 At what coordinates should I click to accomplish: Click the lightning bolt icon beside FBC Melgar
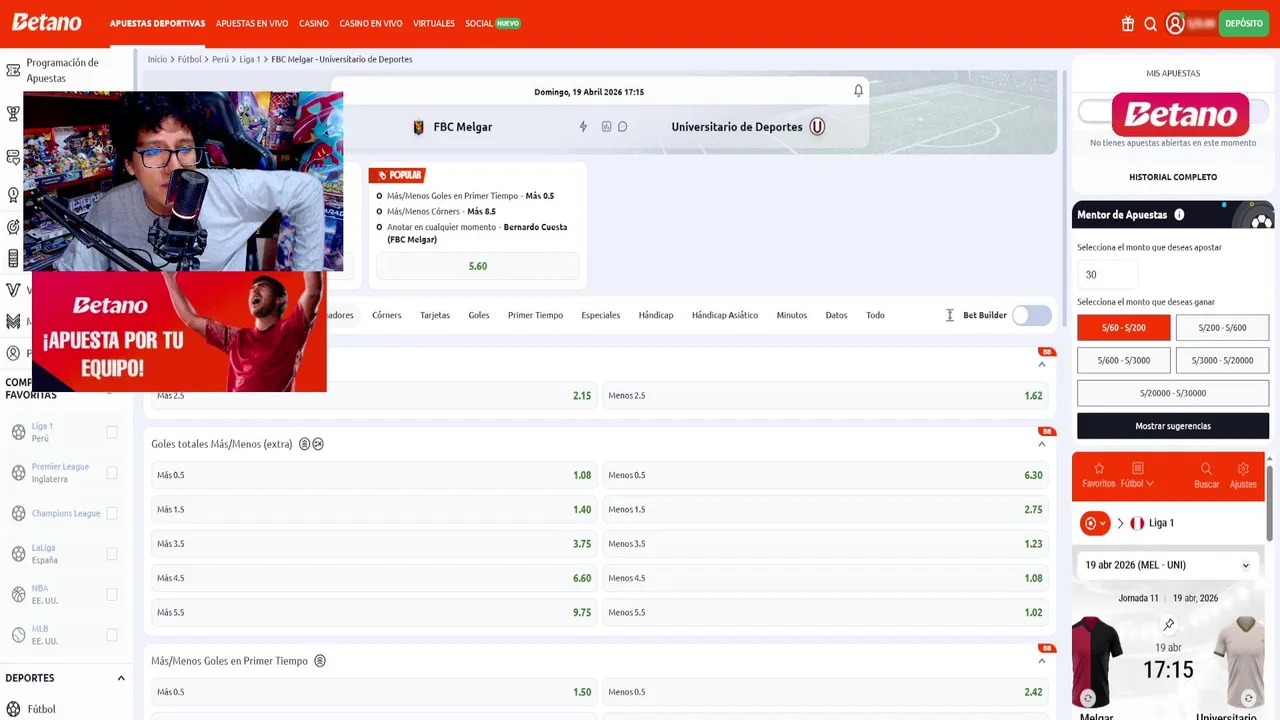tap(583, 127)
